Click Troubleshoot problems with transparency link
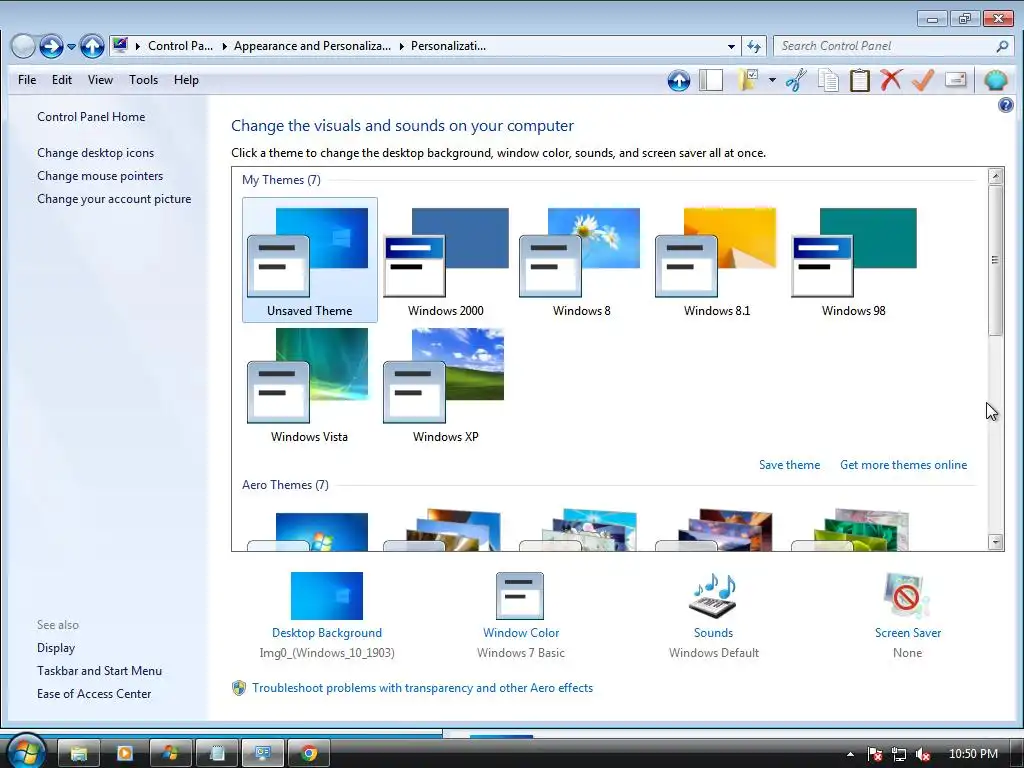The width and height of the screenshot is (1024, 768). [423, 688]
